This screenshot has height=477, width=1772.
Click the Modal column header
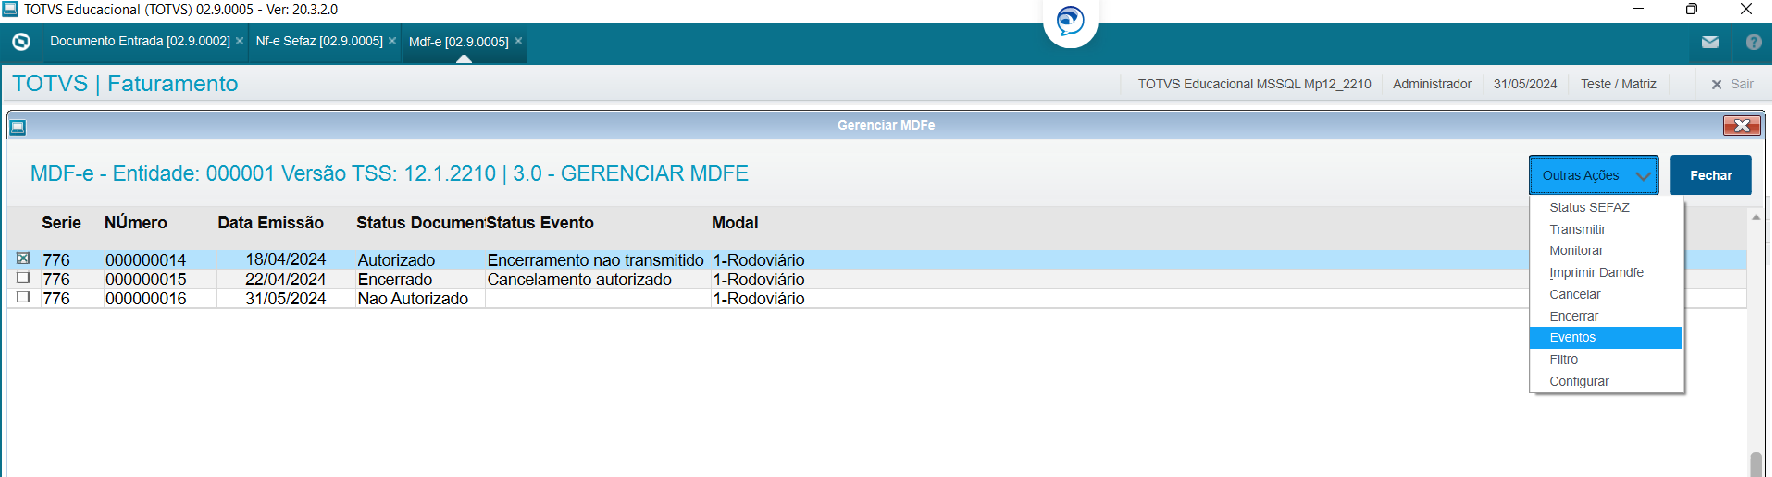coord(735,222)
